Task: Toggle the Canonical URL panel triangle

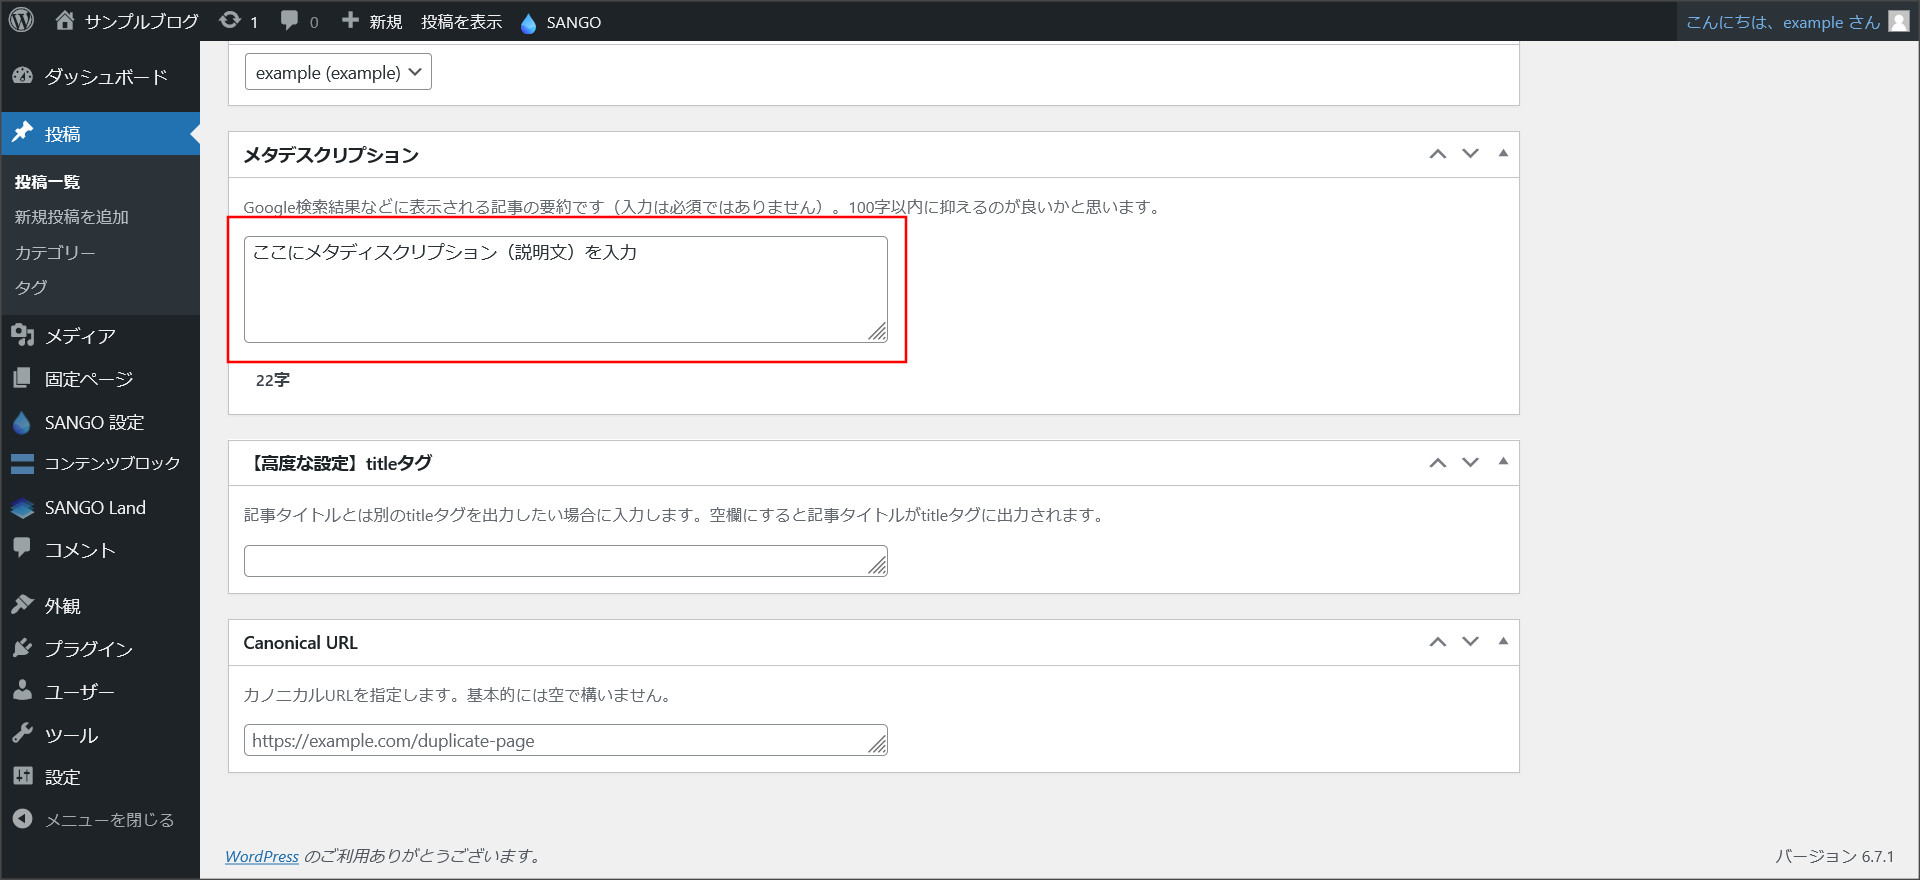Action: (x=1502, y=642)
